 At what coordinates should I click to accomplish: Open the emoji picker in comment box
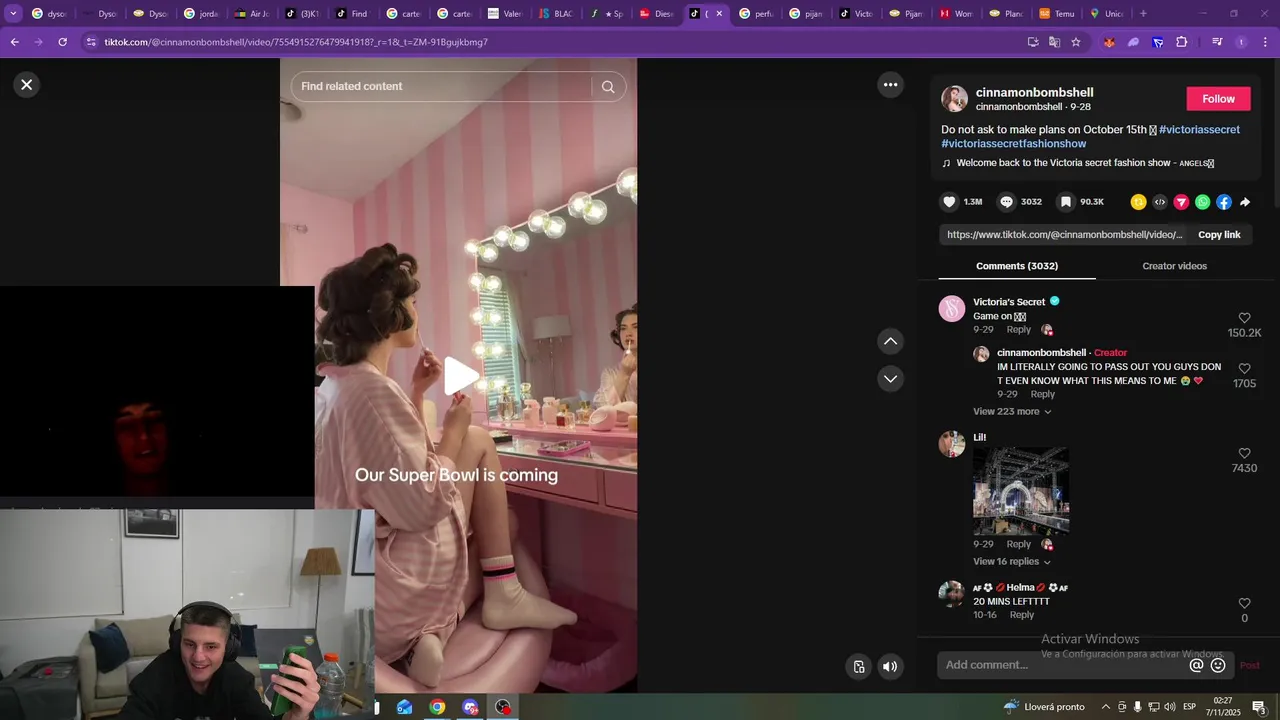(1218, 665)
